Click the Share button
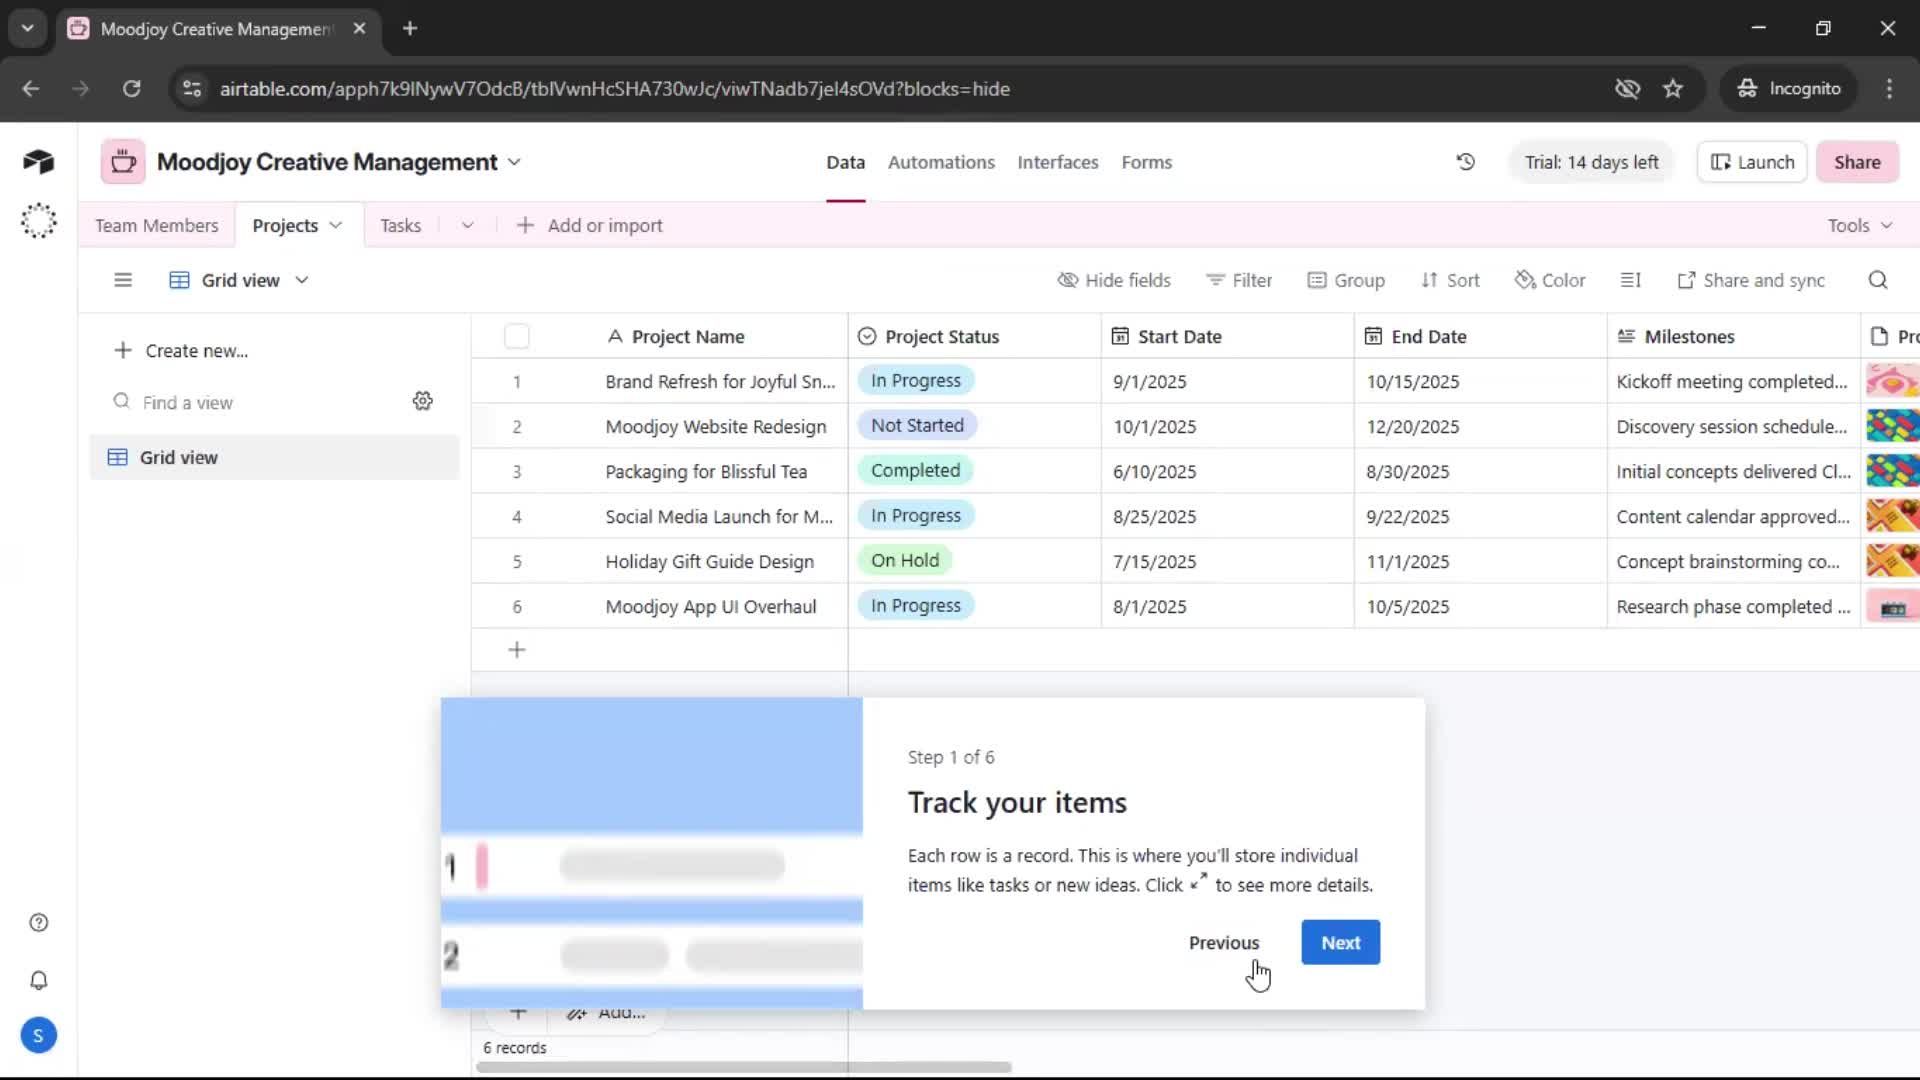This screenshot has height=1080, width=1920. click(1857, 162)
